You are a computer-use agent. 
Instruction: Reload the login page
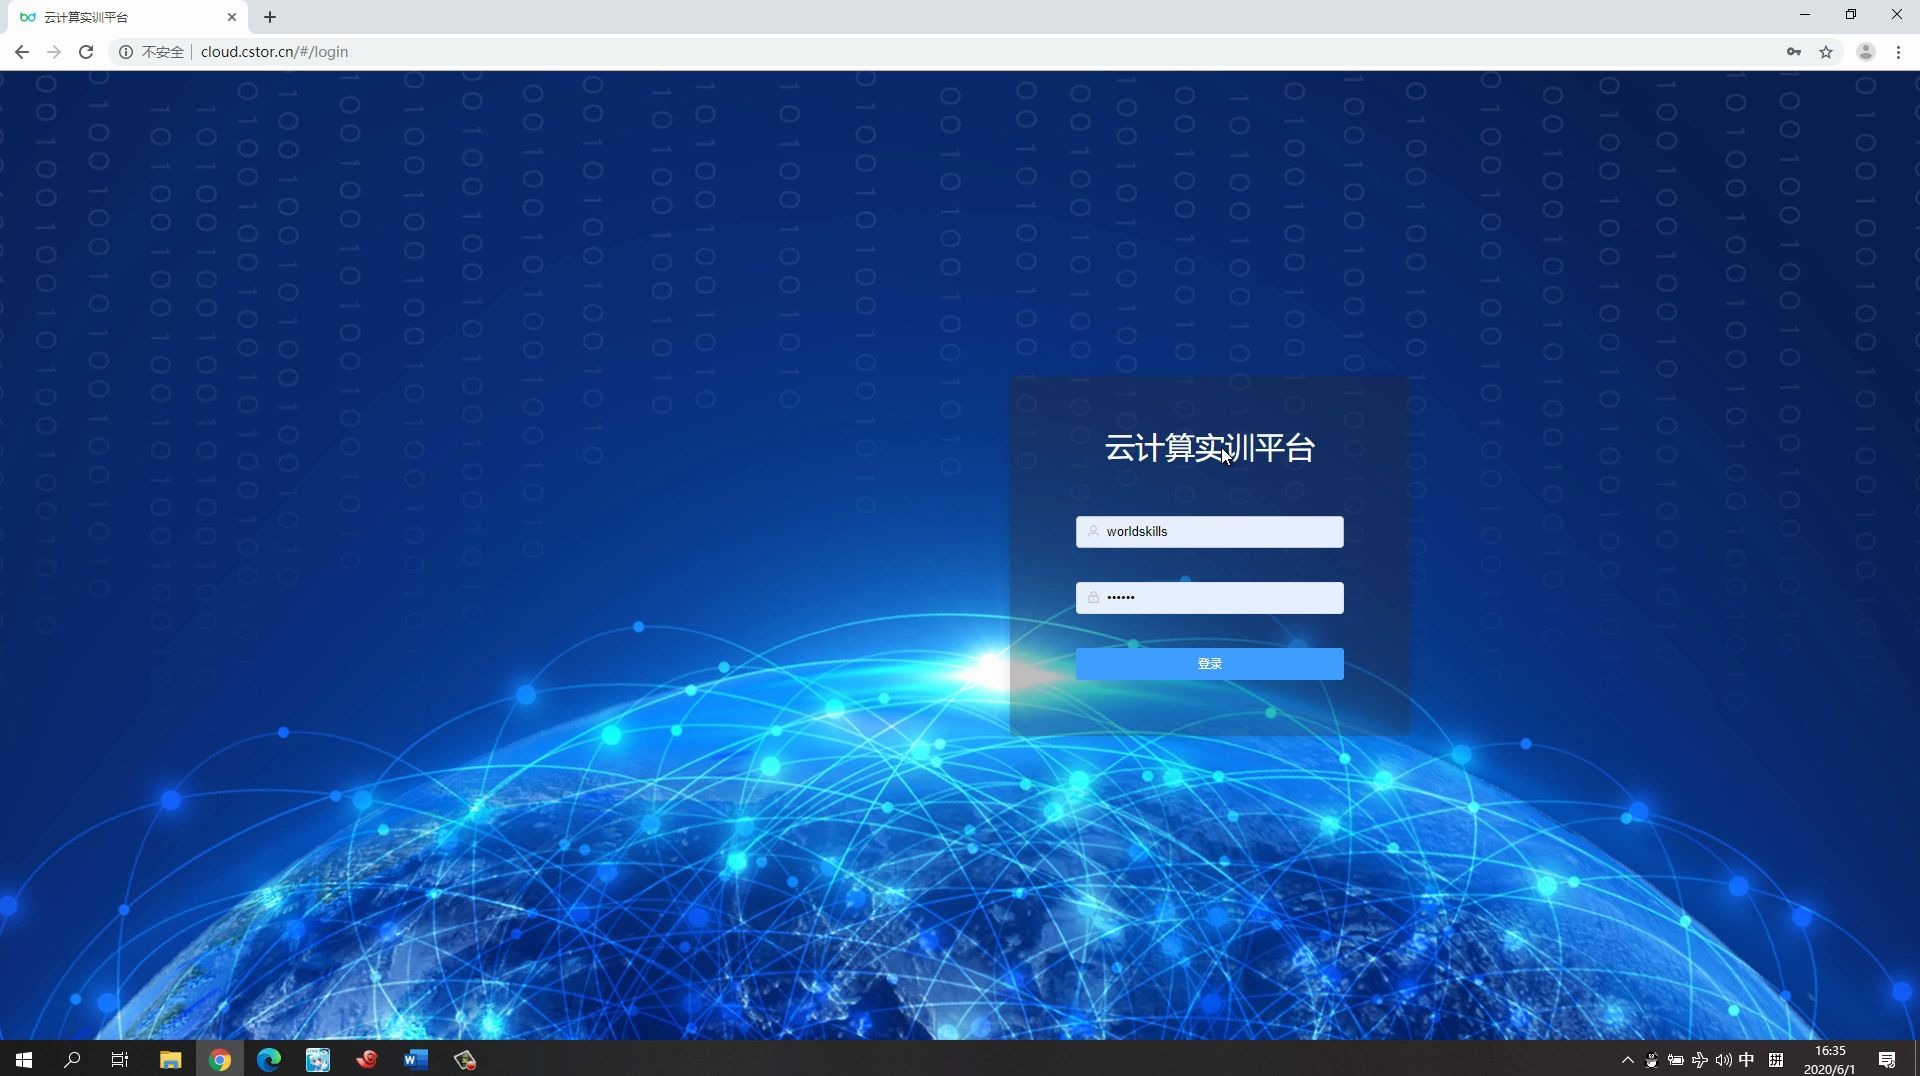tap(86, 52)
